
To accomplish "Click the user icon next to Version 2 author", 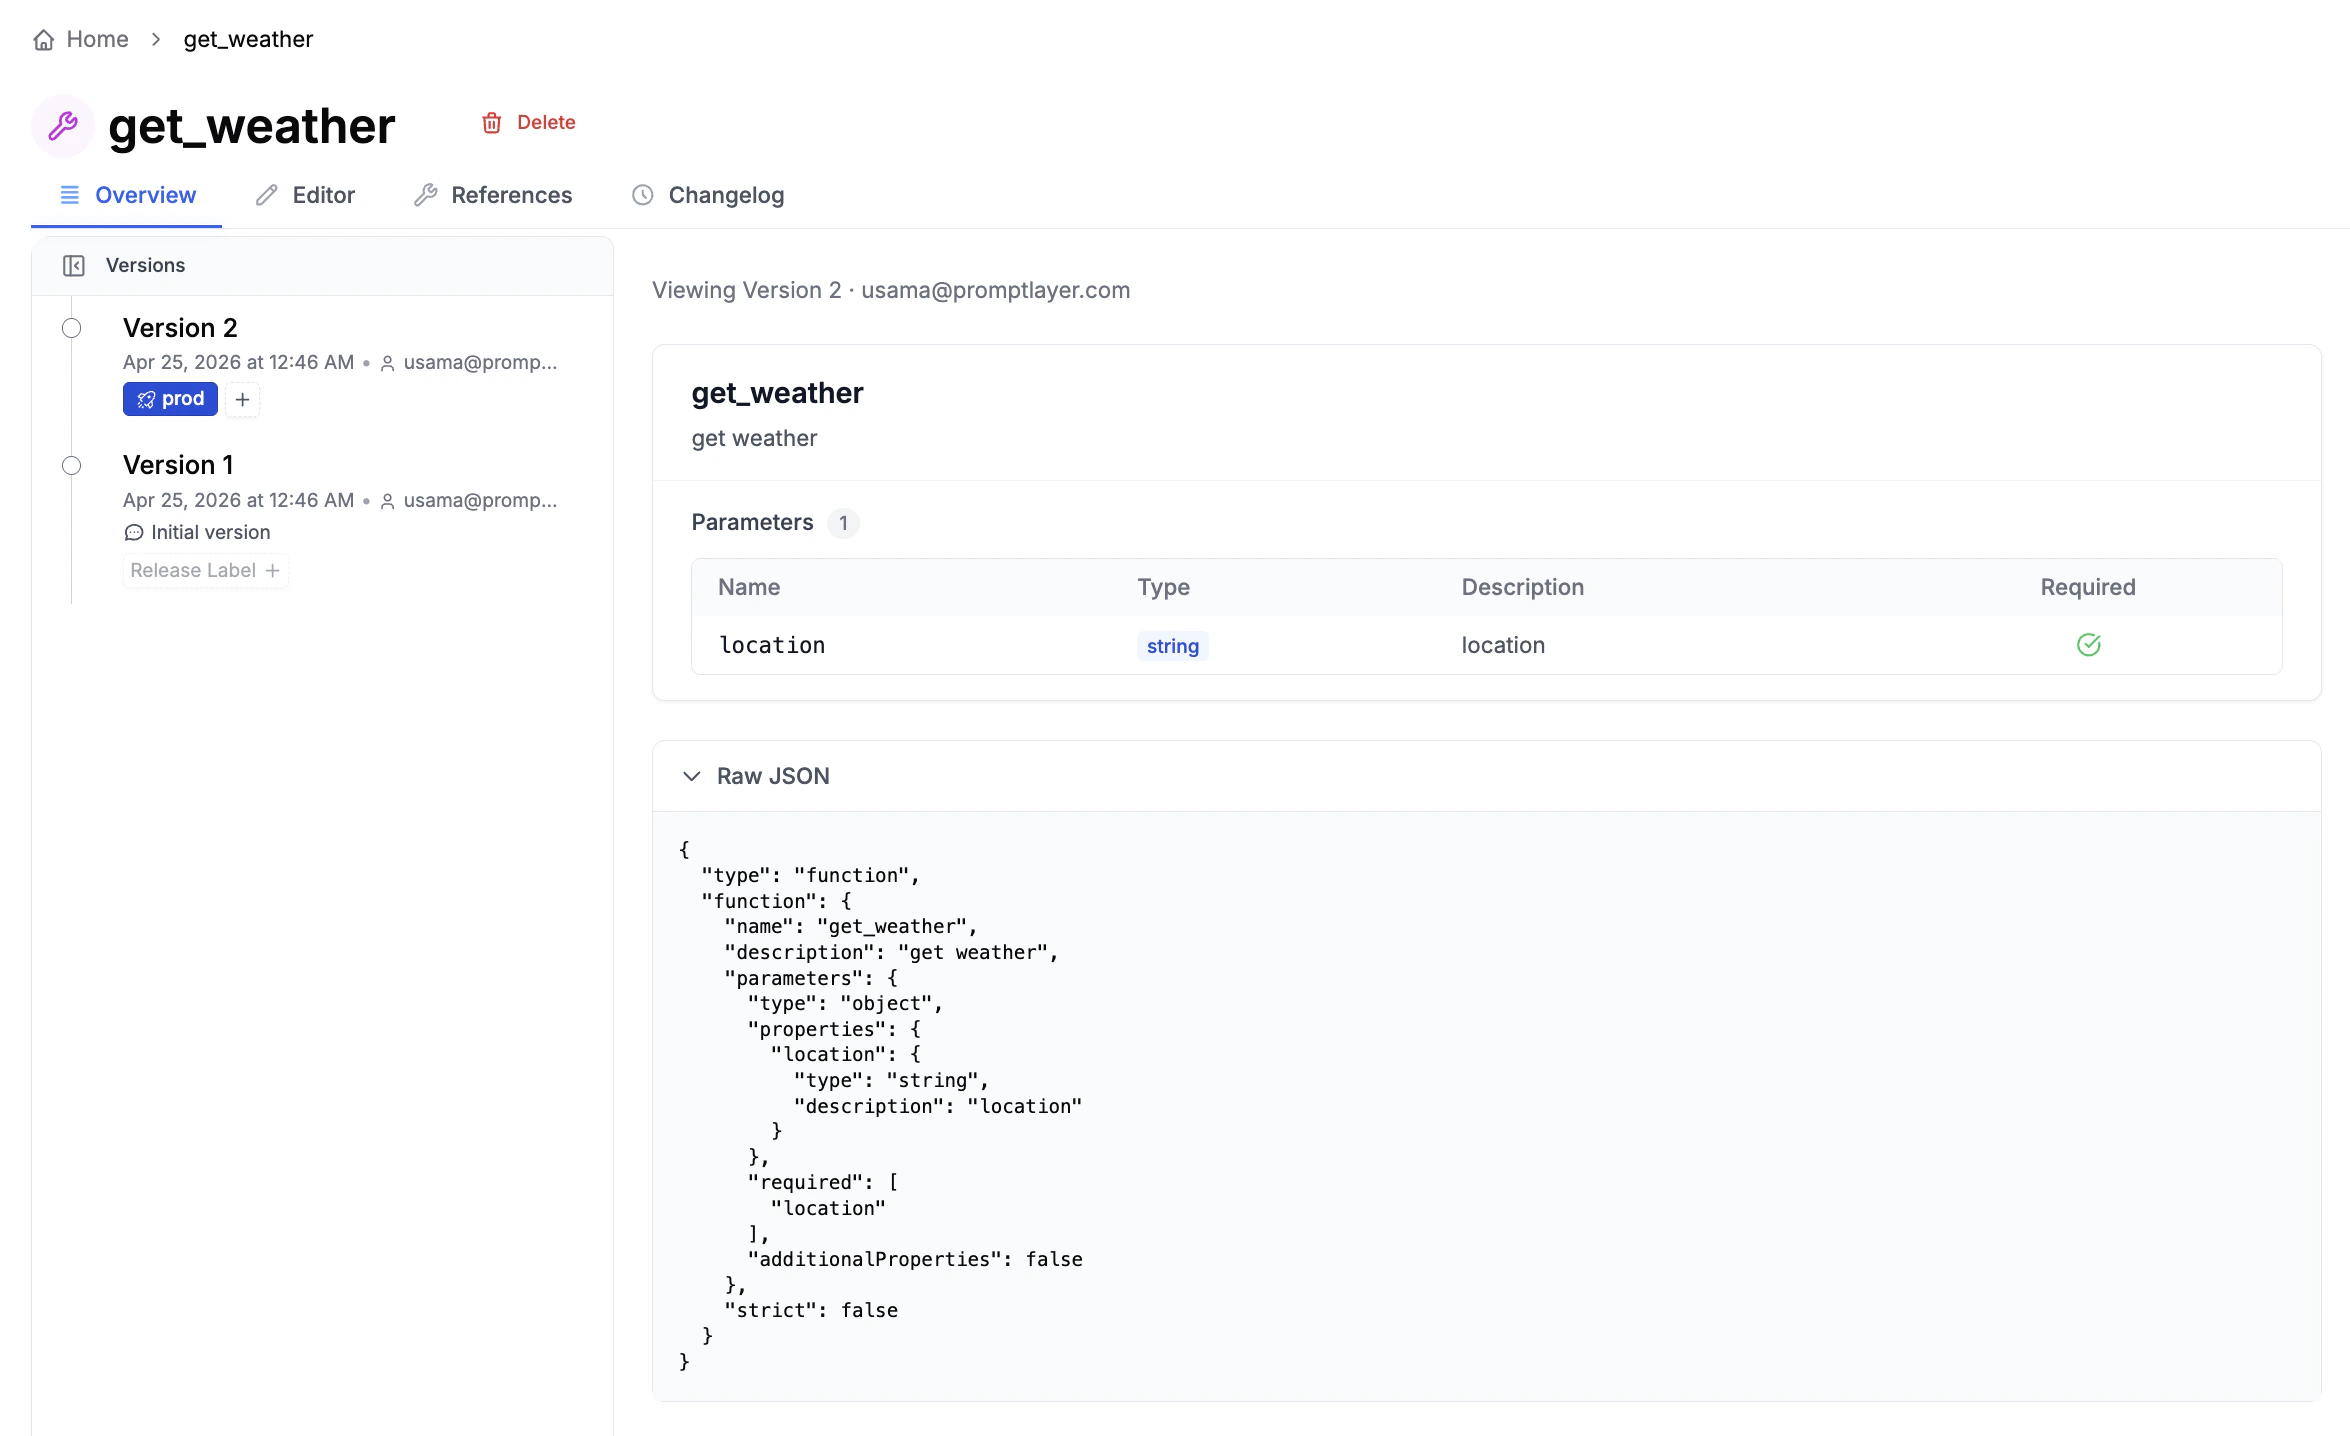I will 386,363.
